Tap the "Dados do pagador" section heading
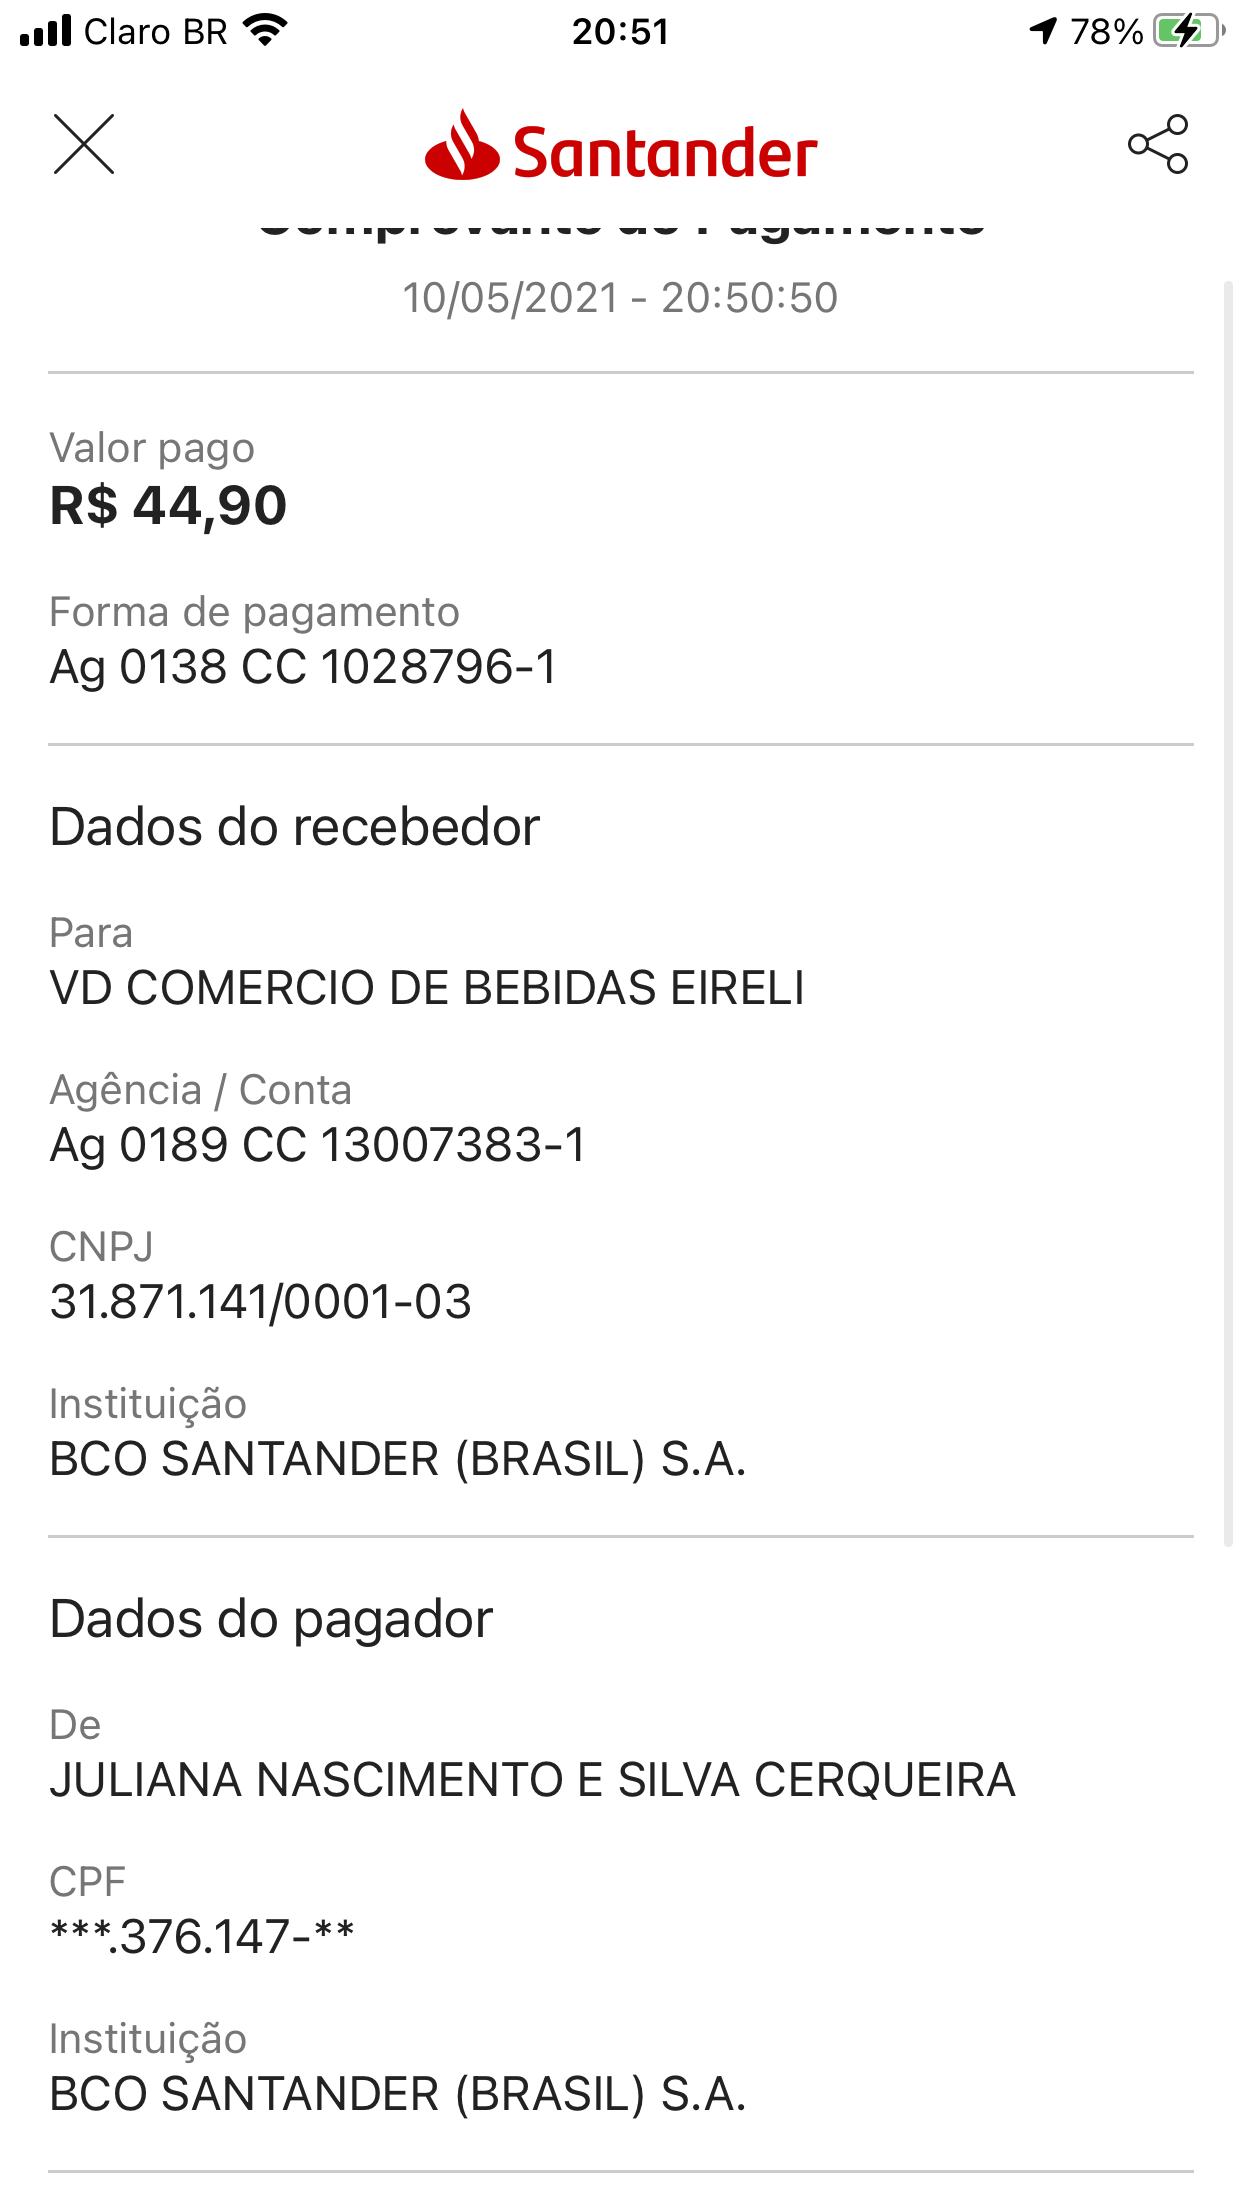The width and height of the screenshot is (1242, 2208). pos(271,1619)
